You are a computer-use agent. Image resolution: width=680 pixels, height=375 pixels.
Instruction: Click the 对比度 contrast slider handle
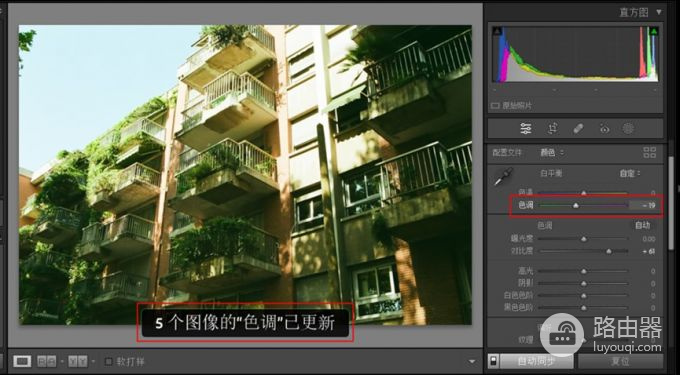[x=609, y=251]
